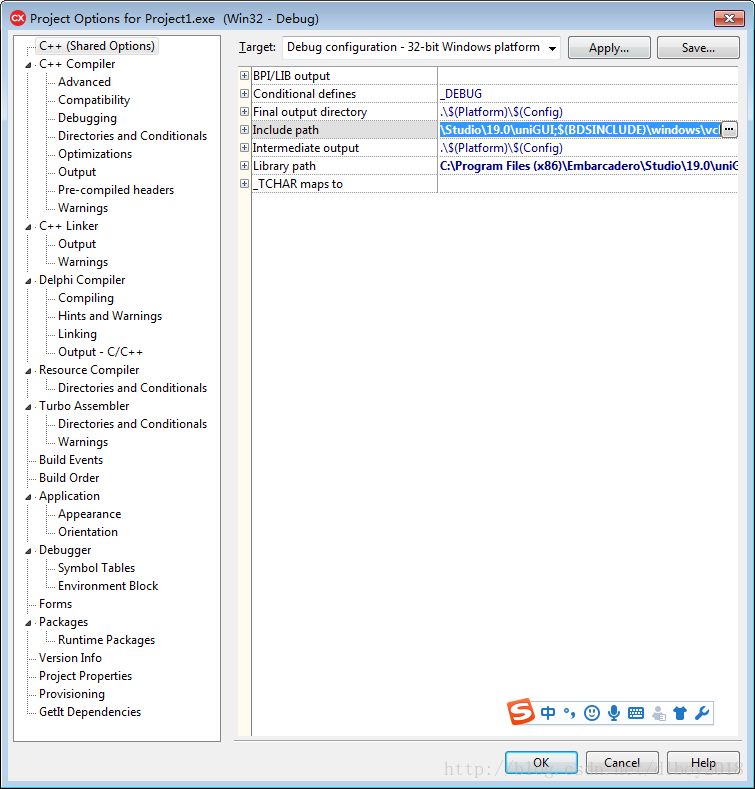Collapse the C++ Linker tree node

pyautogui.click(x=28, y=227)
